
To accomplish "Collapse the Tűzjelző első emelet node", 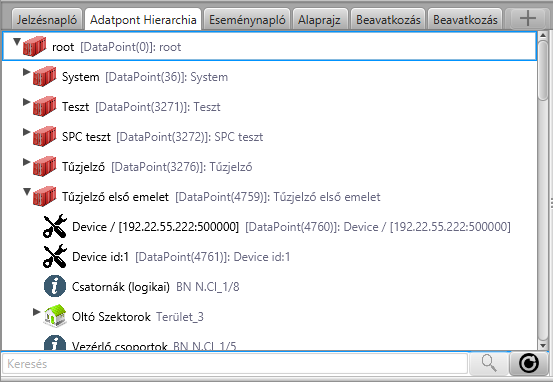I will 27,192.
